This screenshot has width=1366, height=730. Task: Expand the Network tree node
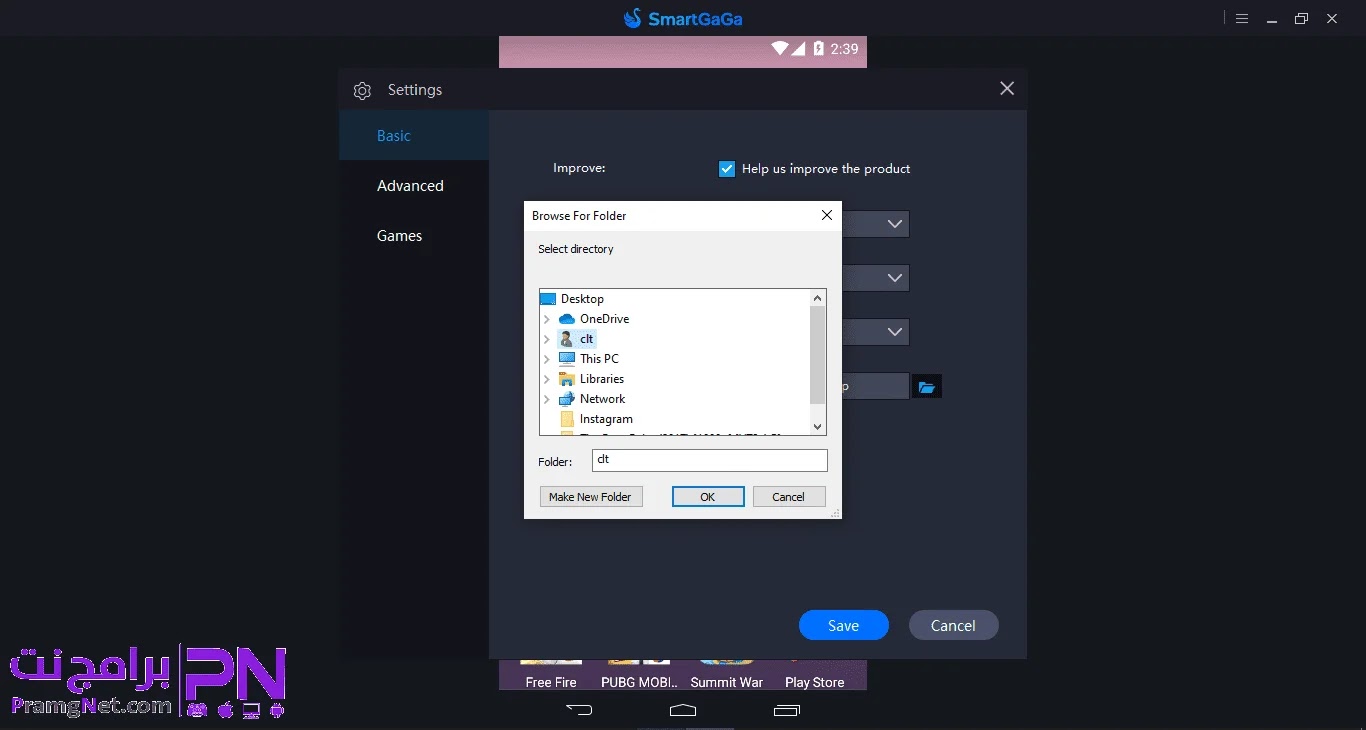click(x=547, y=399)
